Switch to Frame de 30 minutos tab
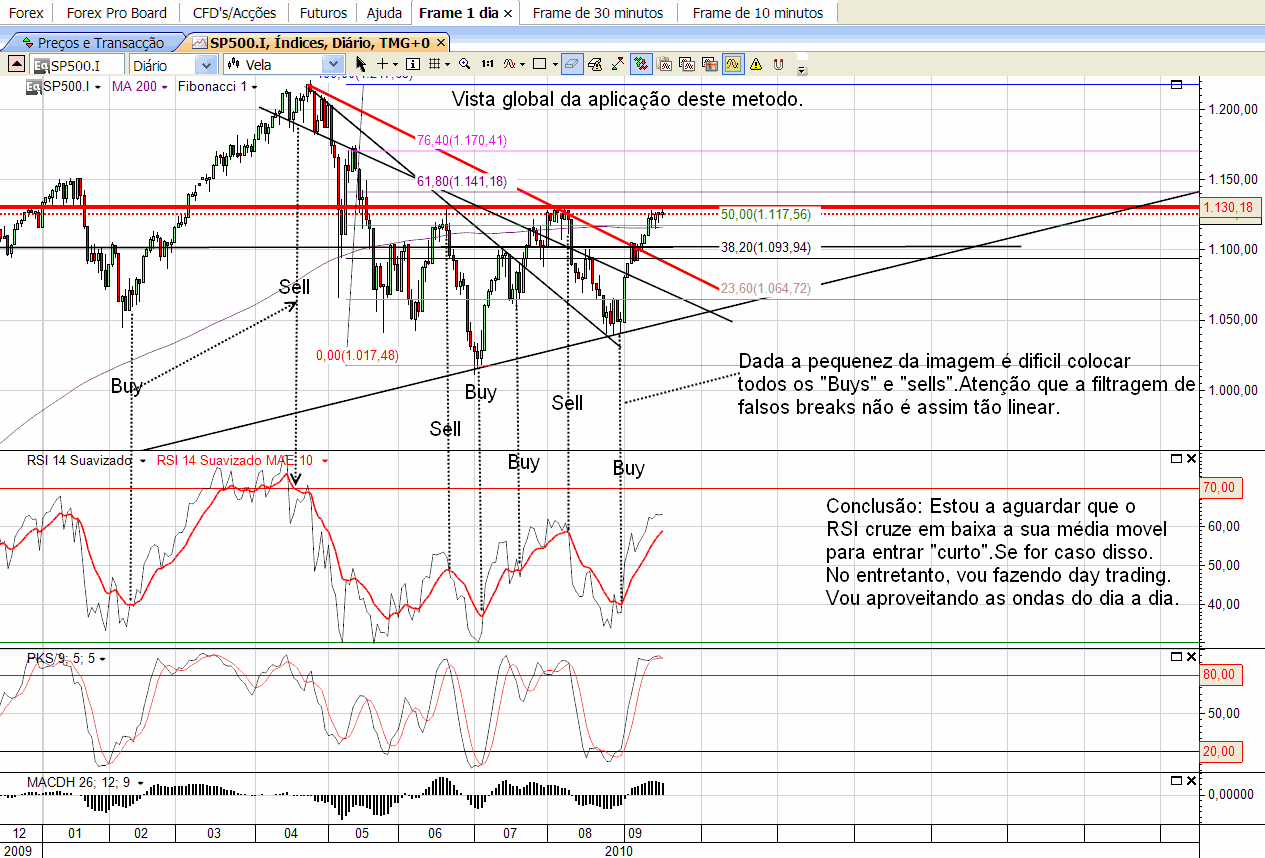 598,12
